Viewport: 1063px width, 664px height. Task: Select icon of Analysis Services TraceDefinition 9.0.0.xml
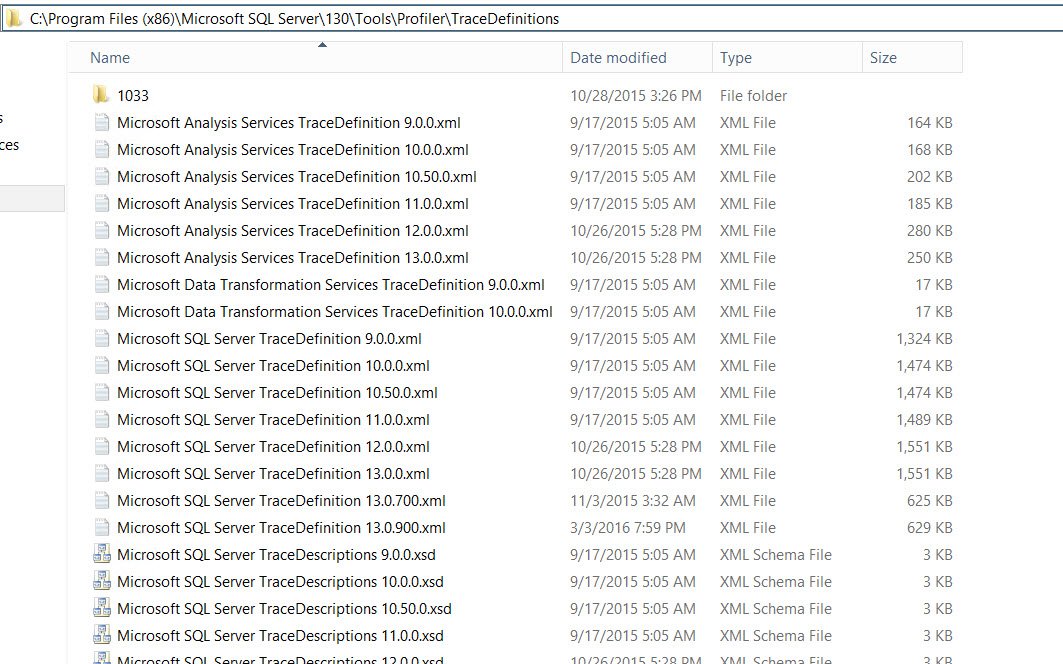coord(102,123)
